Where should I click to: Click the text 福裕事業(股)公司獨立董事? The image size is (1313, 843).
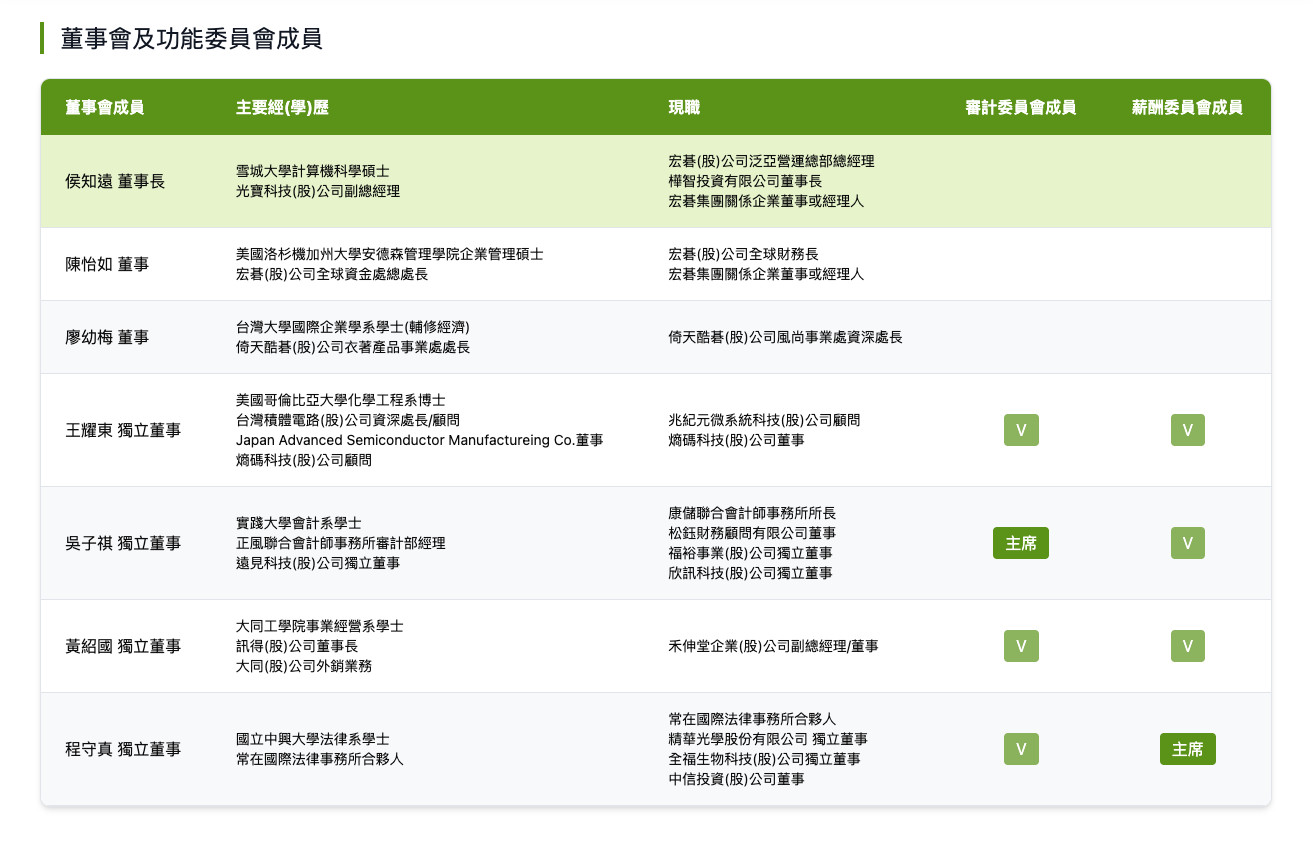(750, 553)
